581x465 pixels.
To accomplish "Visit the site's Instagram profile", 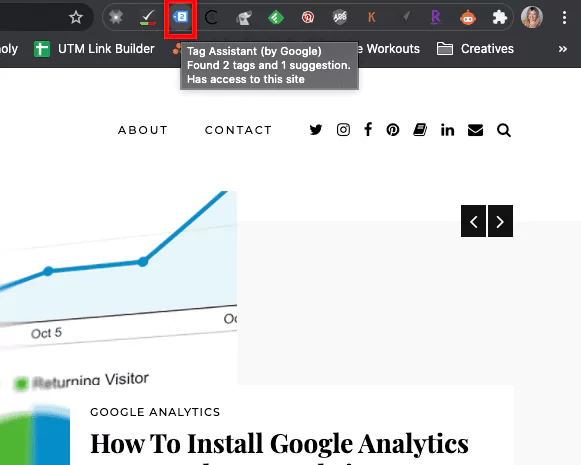I will coord(343,130).
